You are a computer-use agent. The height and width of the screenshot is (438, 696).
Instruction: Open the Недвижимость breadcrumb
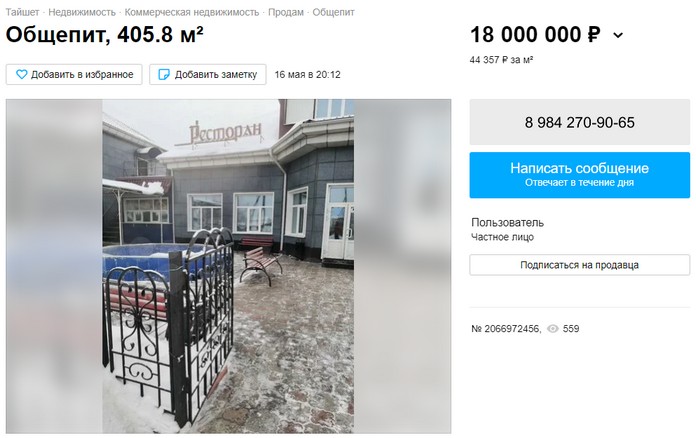pyautogui.click(x=82, y=12)
